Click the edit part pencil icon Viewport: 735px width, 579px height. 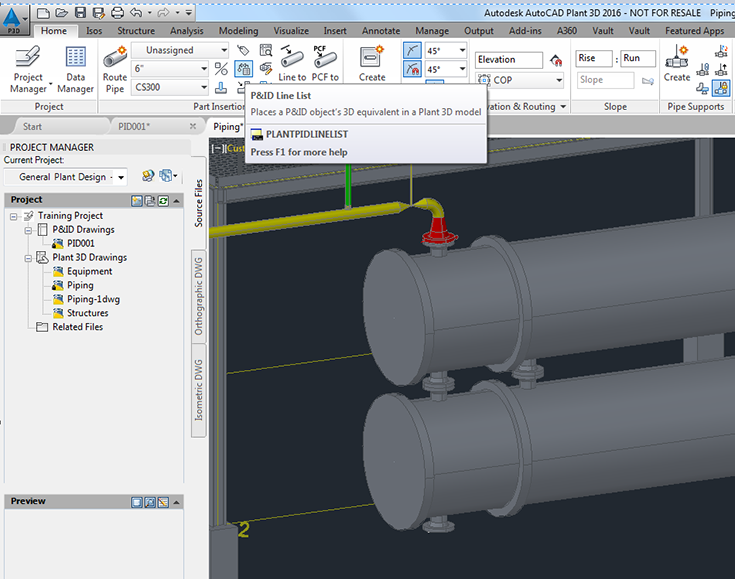tap(266, 69)
